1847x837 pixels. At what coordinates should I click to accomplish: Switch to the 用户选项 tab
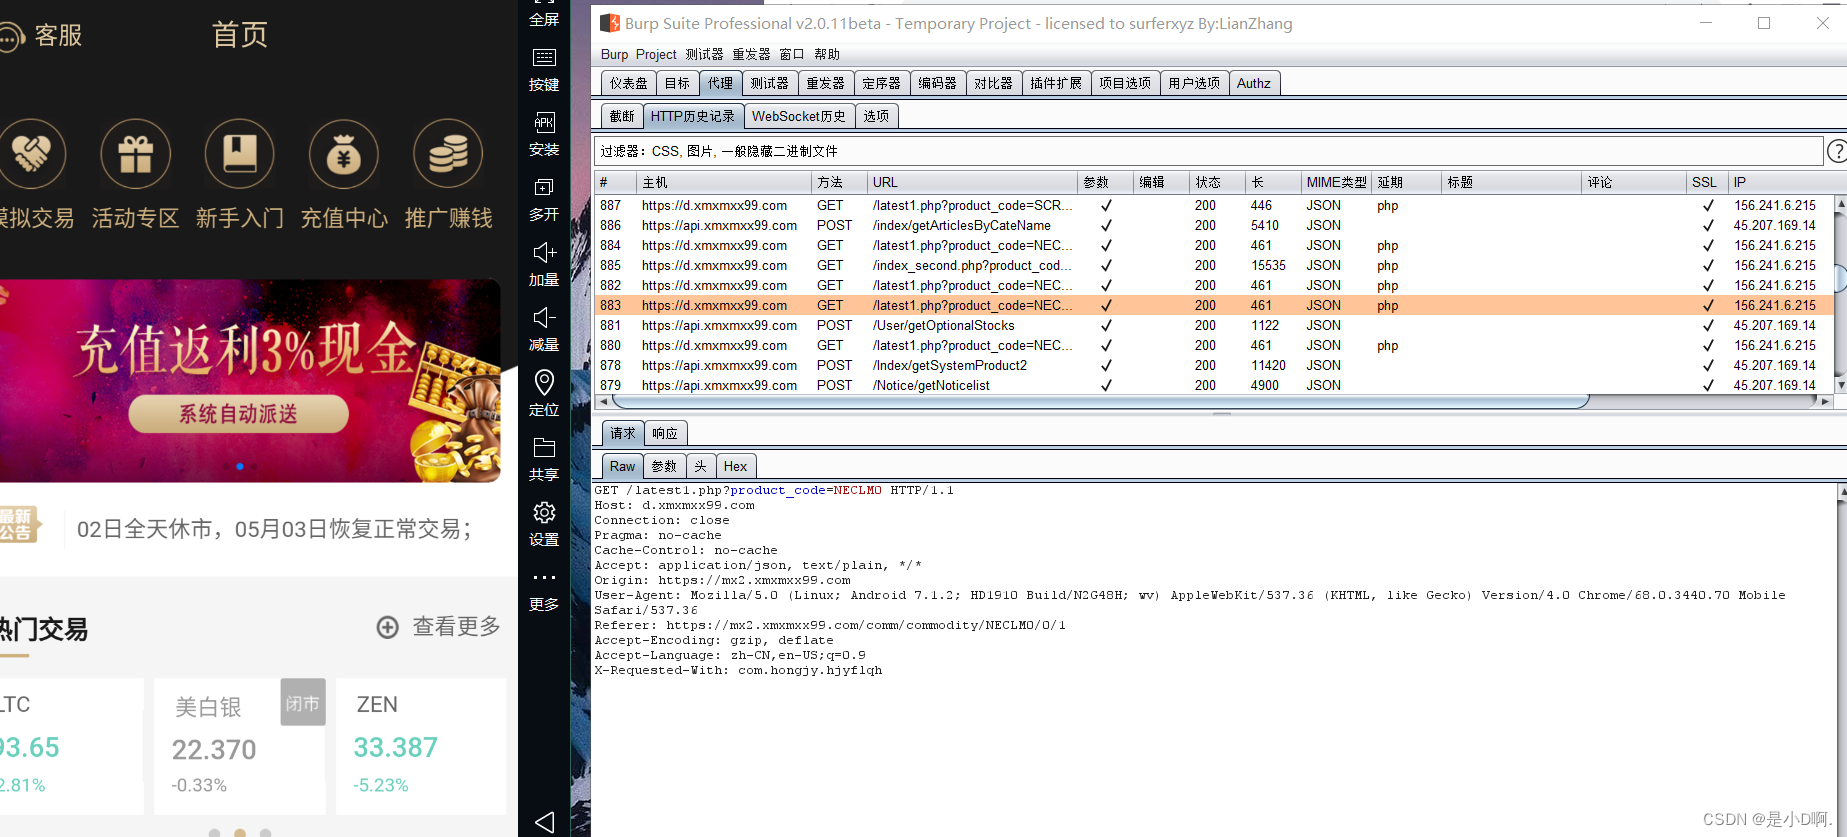[1194, 83]
